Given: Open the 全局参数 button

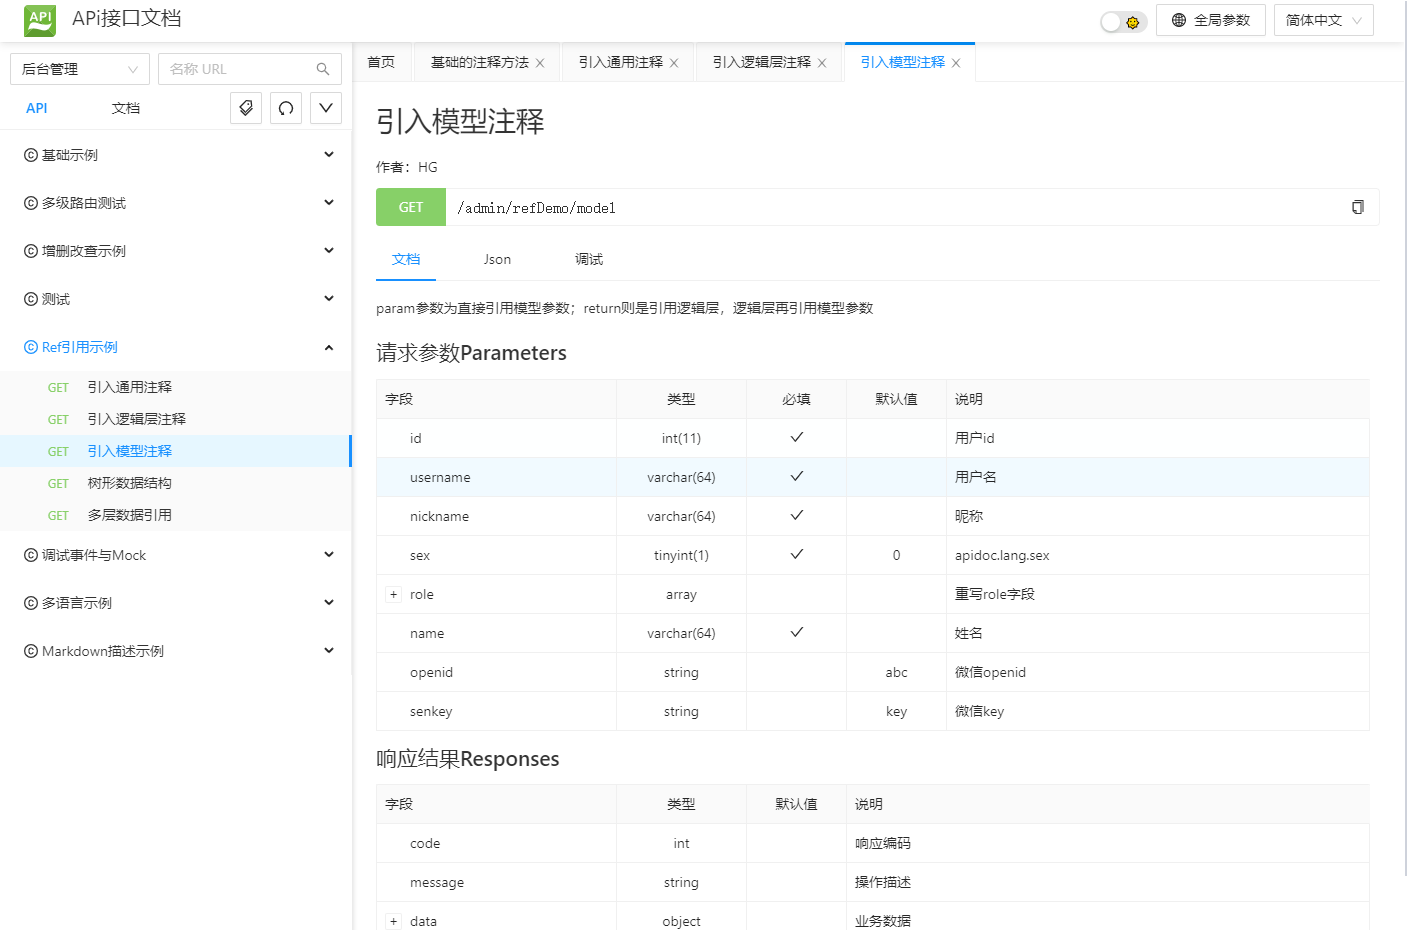Looking at the screenshot, I should 1210,20.
